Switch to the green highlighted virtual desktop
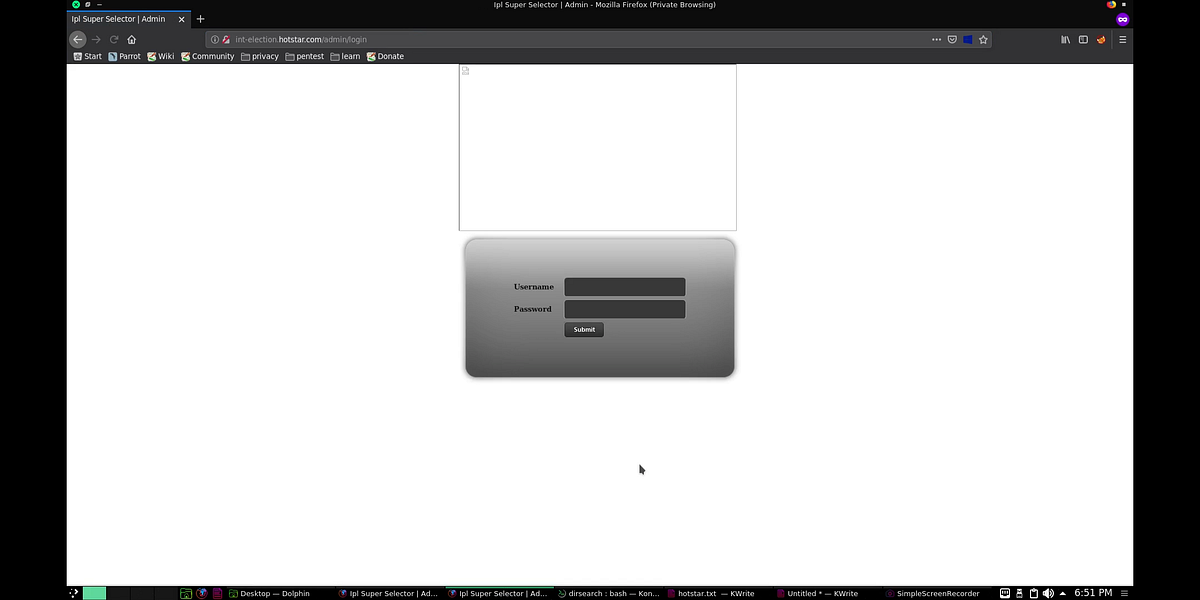The image size is (1200, 600). click(x=95, y=593)
